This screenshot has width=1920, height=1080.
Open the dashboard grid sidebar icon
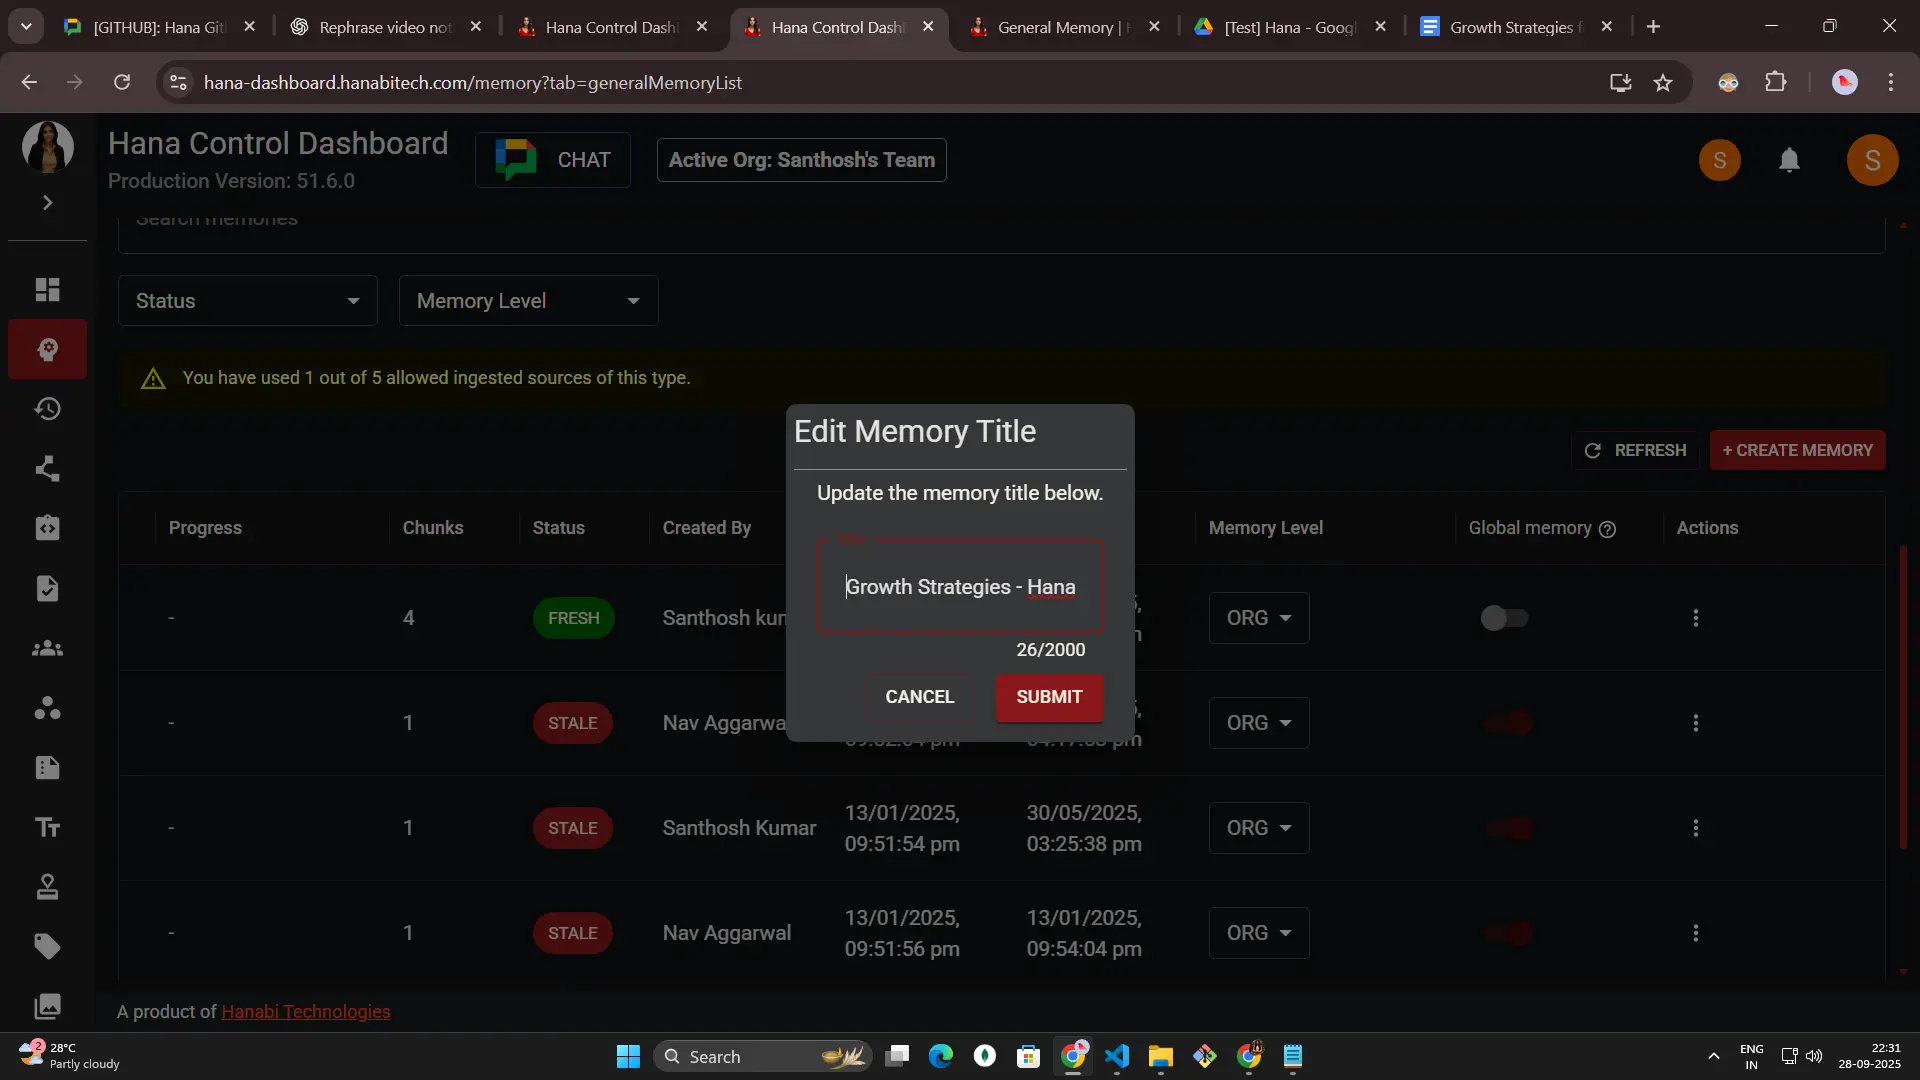(47, 289)
